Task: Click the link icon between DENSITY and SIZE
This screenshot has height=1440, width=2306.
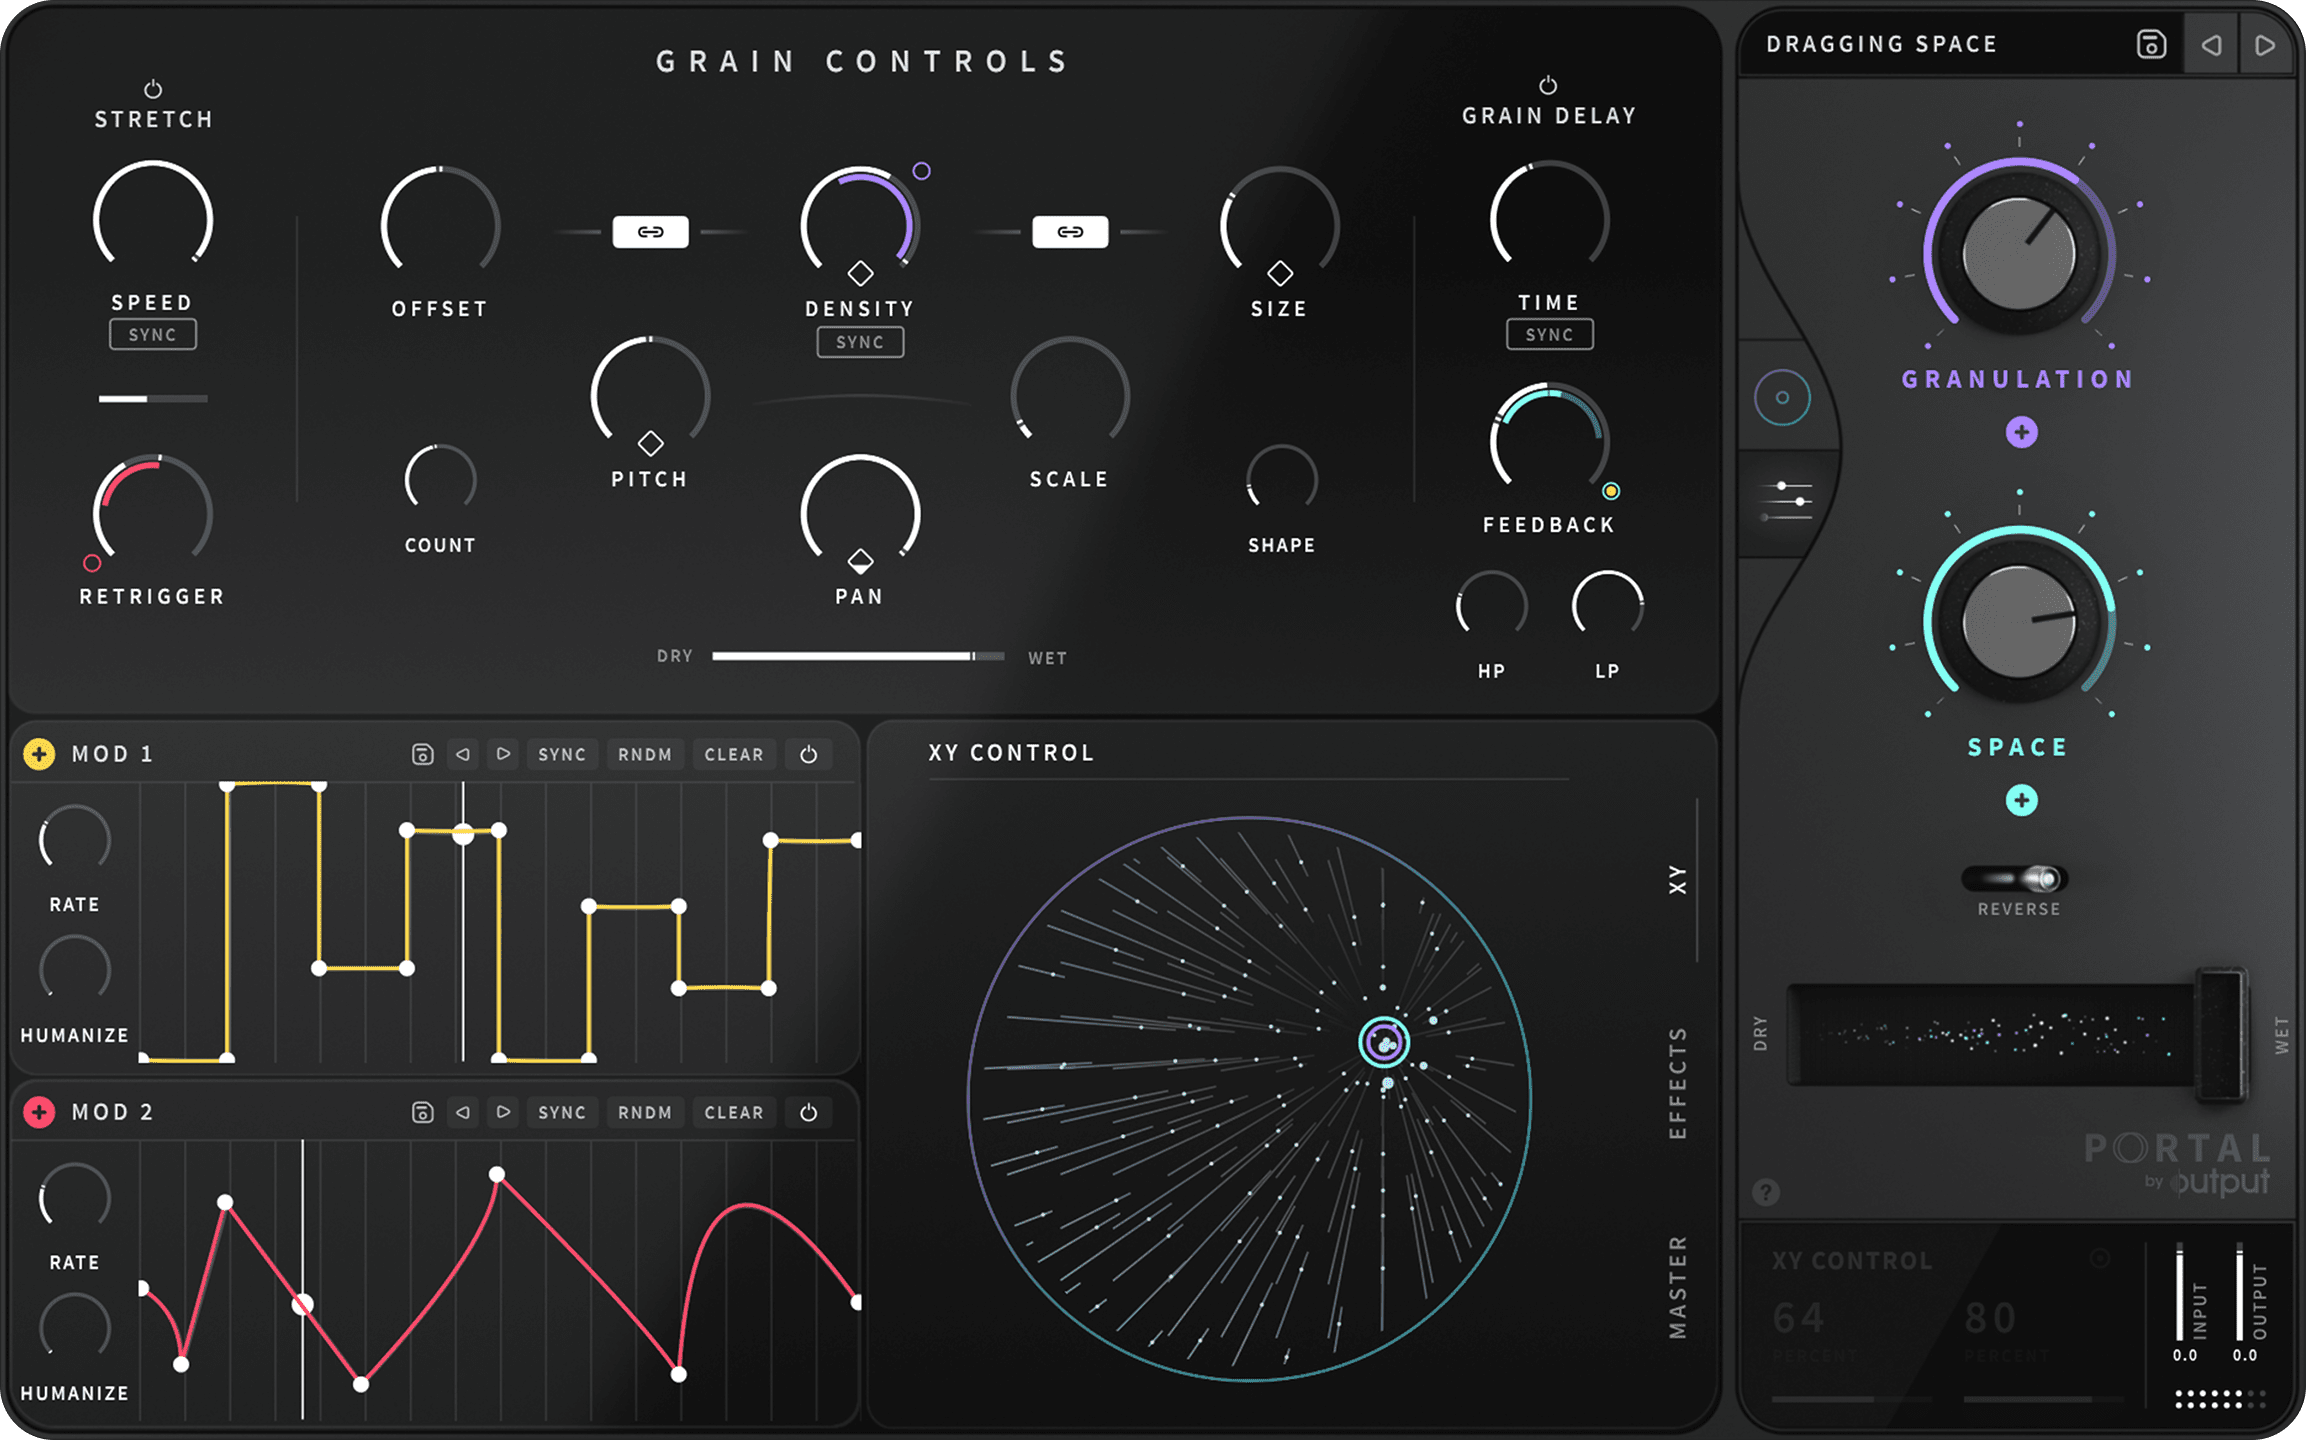Action: [1062, 231]
